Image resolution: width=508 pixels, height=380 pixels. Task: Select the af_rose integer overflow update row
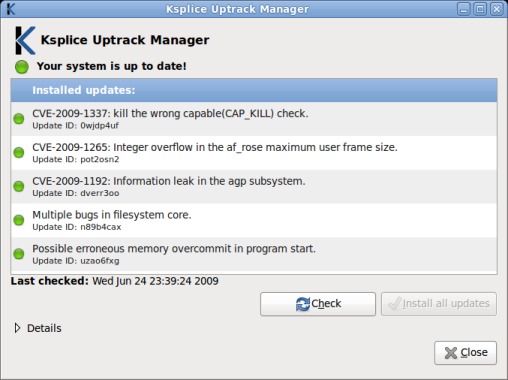coord(254,153)
